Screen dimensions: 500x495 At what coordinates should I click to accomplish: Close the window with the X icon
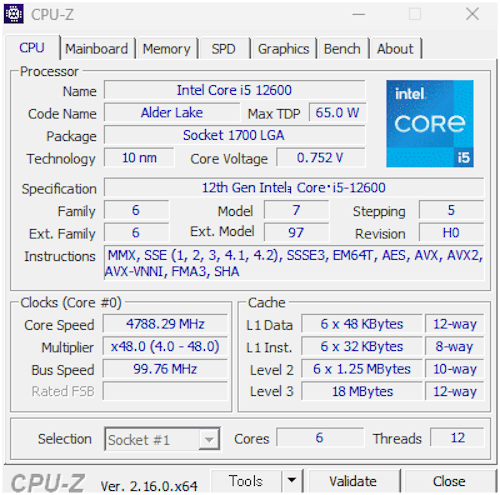pyautogui.click(x=472, y=14)
